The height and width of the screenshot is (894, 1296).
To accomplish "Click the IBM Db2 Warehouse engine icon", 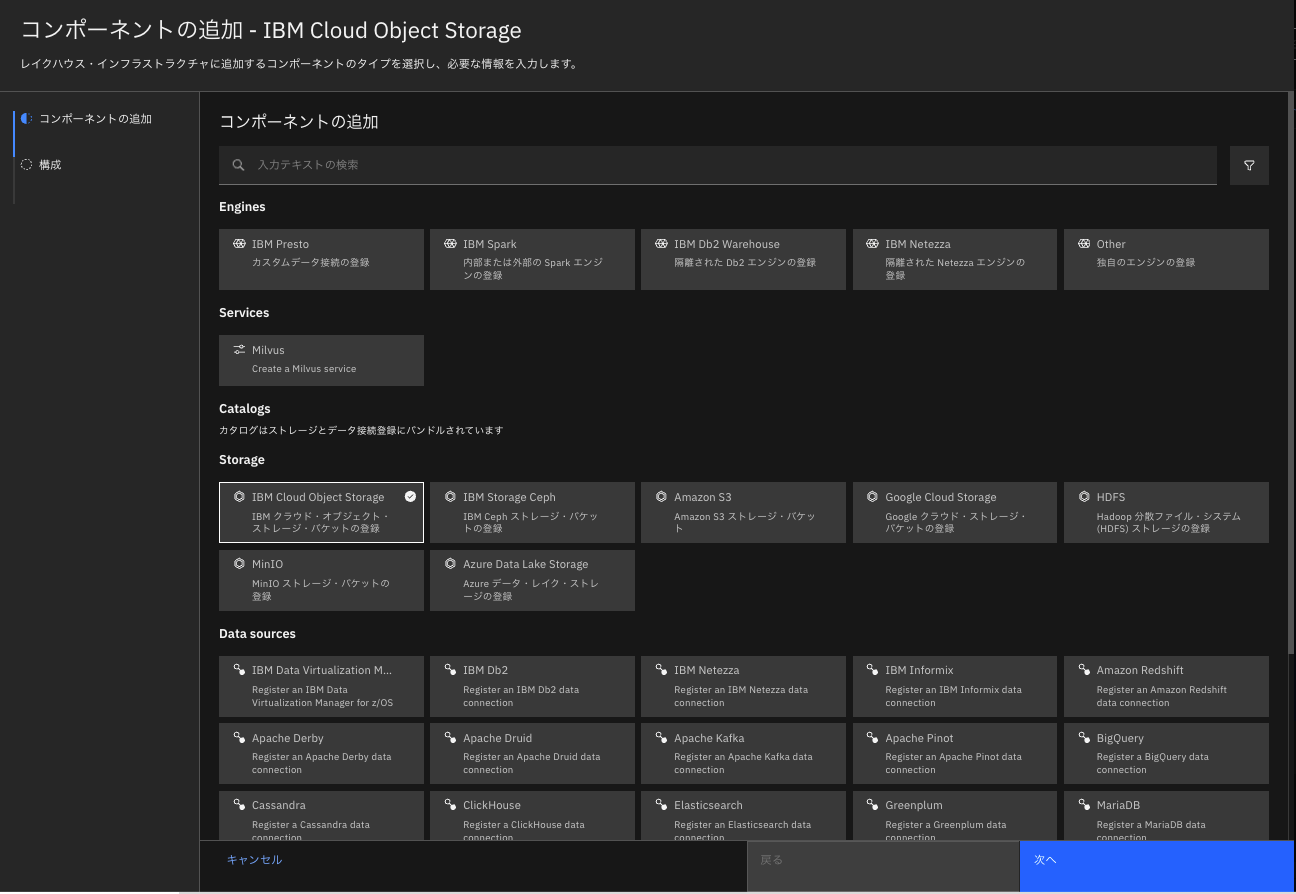I will coord(661,244).
